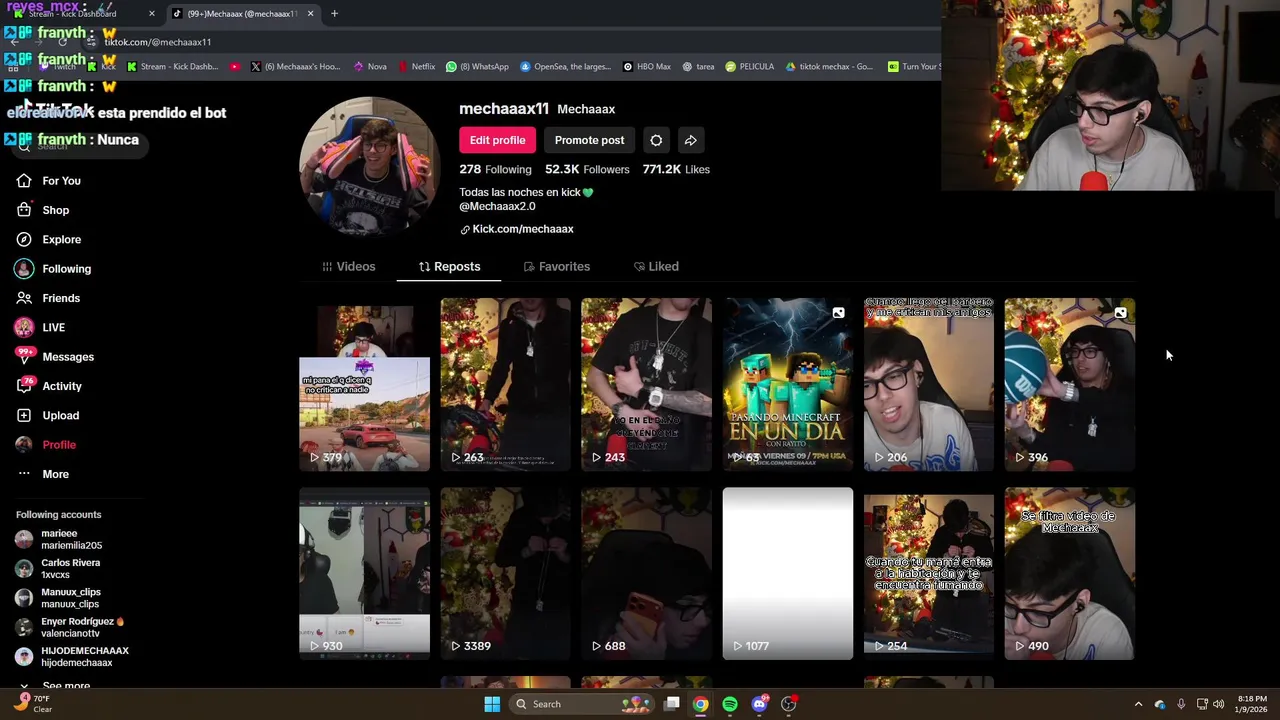Open the repost with 206 views
Screen dimensions: 1280x720
pyautogui.click(x=929, y=384)
